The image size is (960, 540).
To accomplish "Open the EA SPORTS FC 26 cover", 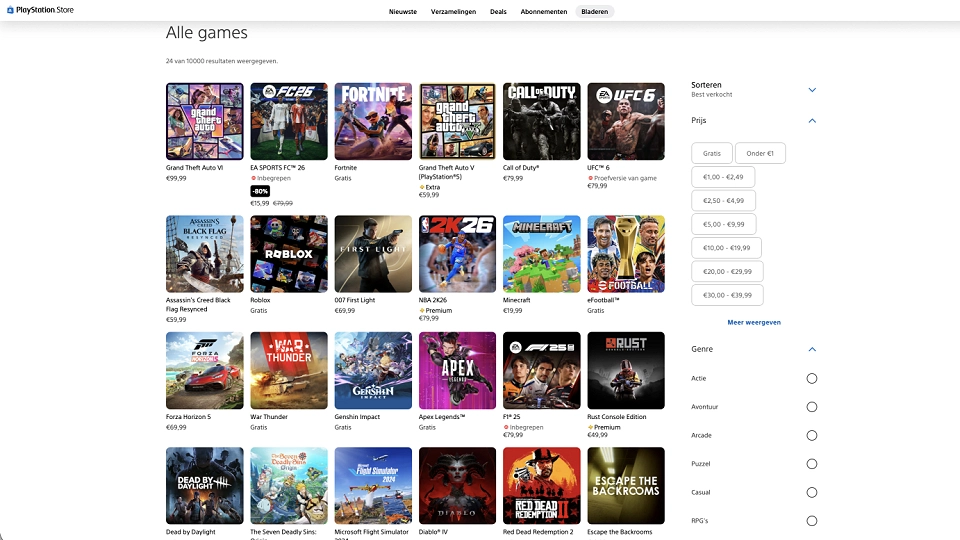I will pos(289,122).
